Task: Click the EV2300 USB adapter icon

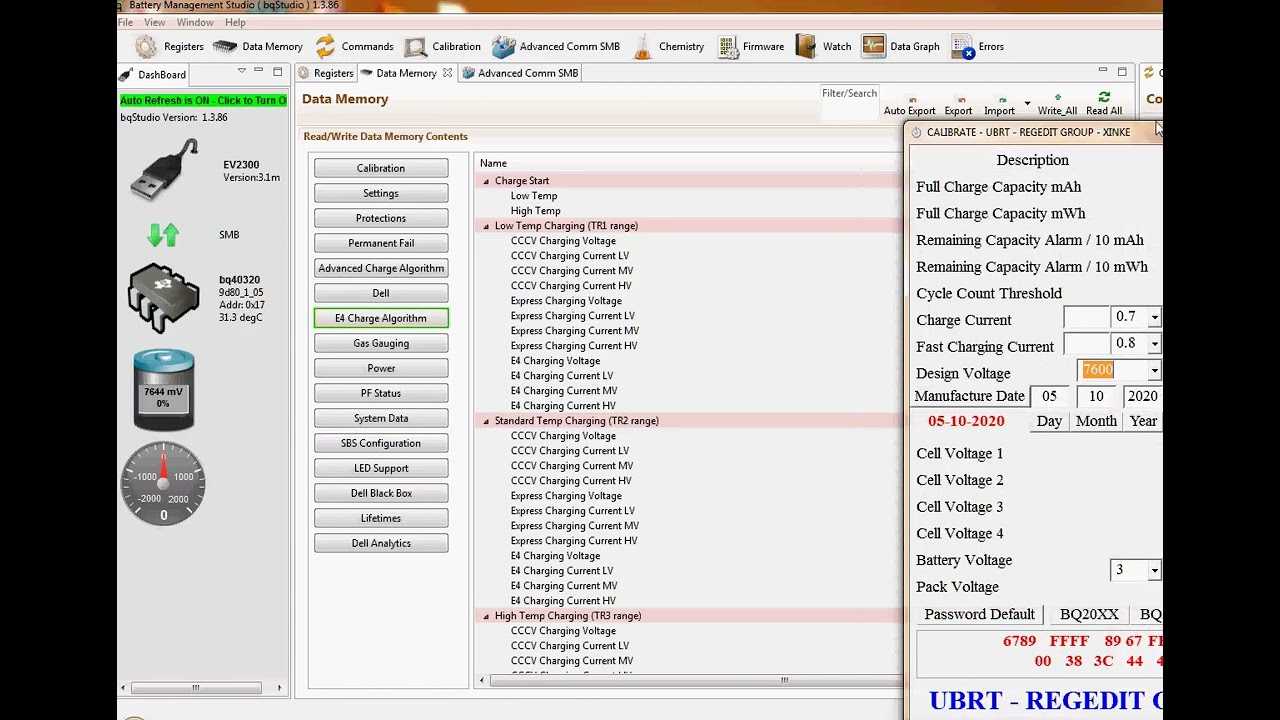Action: coord(164,169)
